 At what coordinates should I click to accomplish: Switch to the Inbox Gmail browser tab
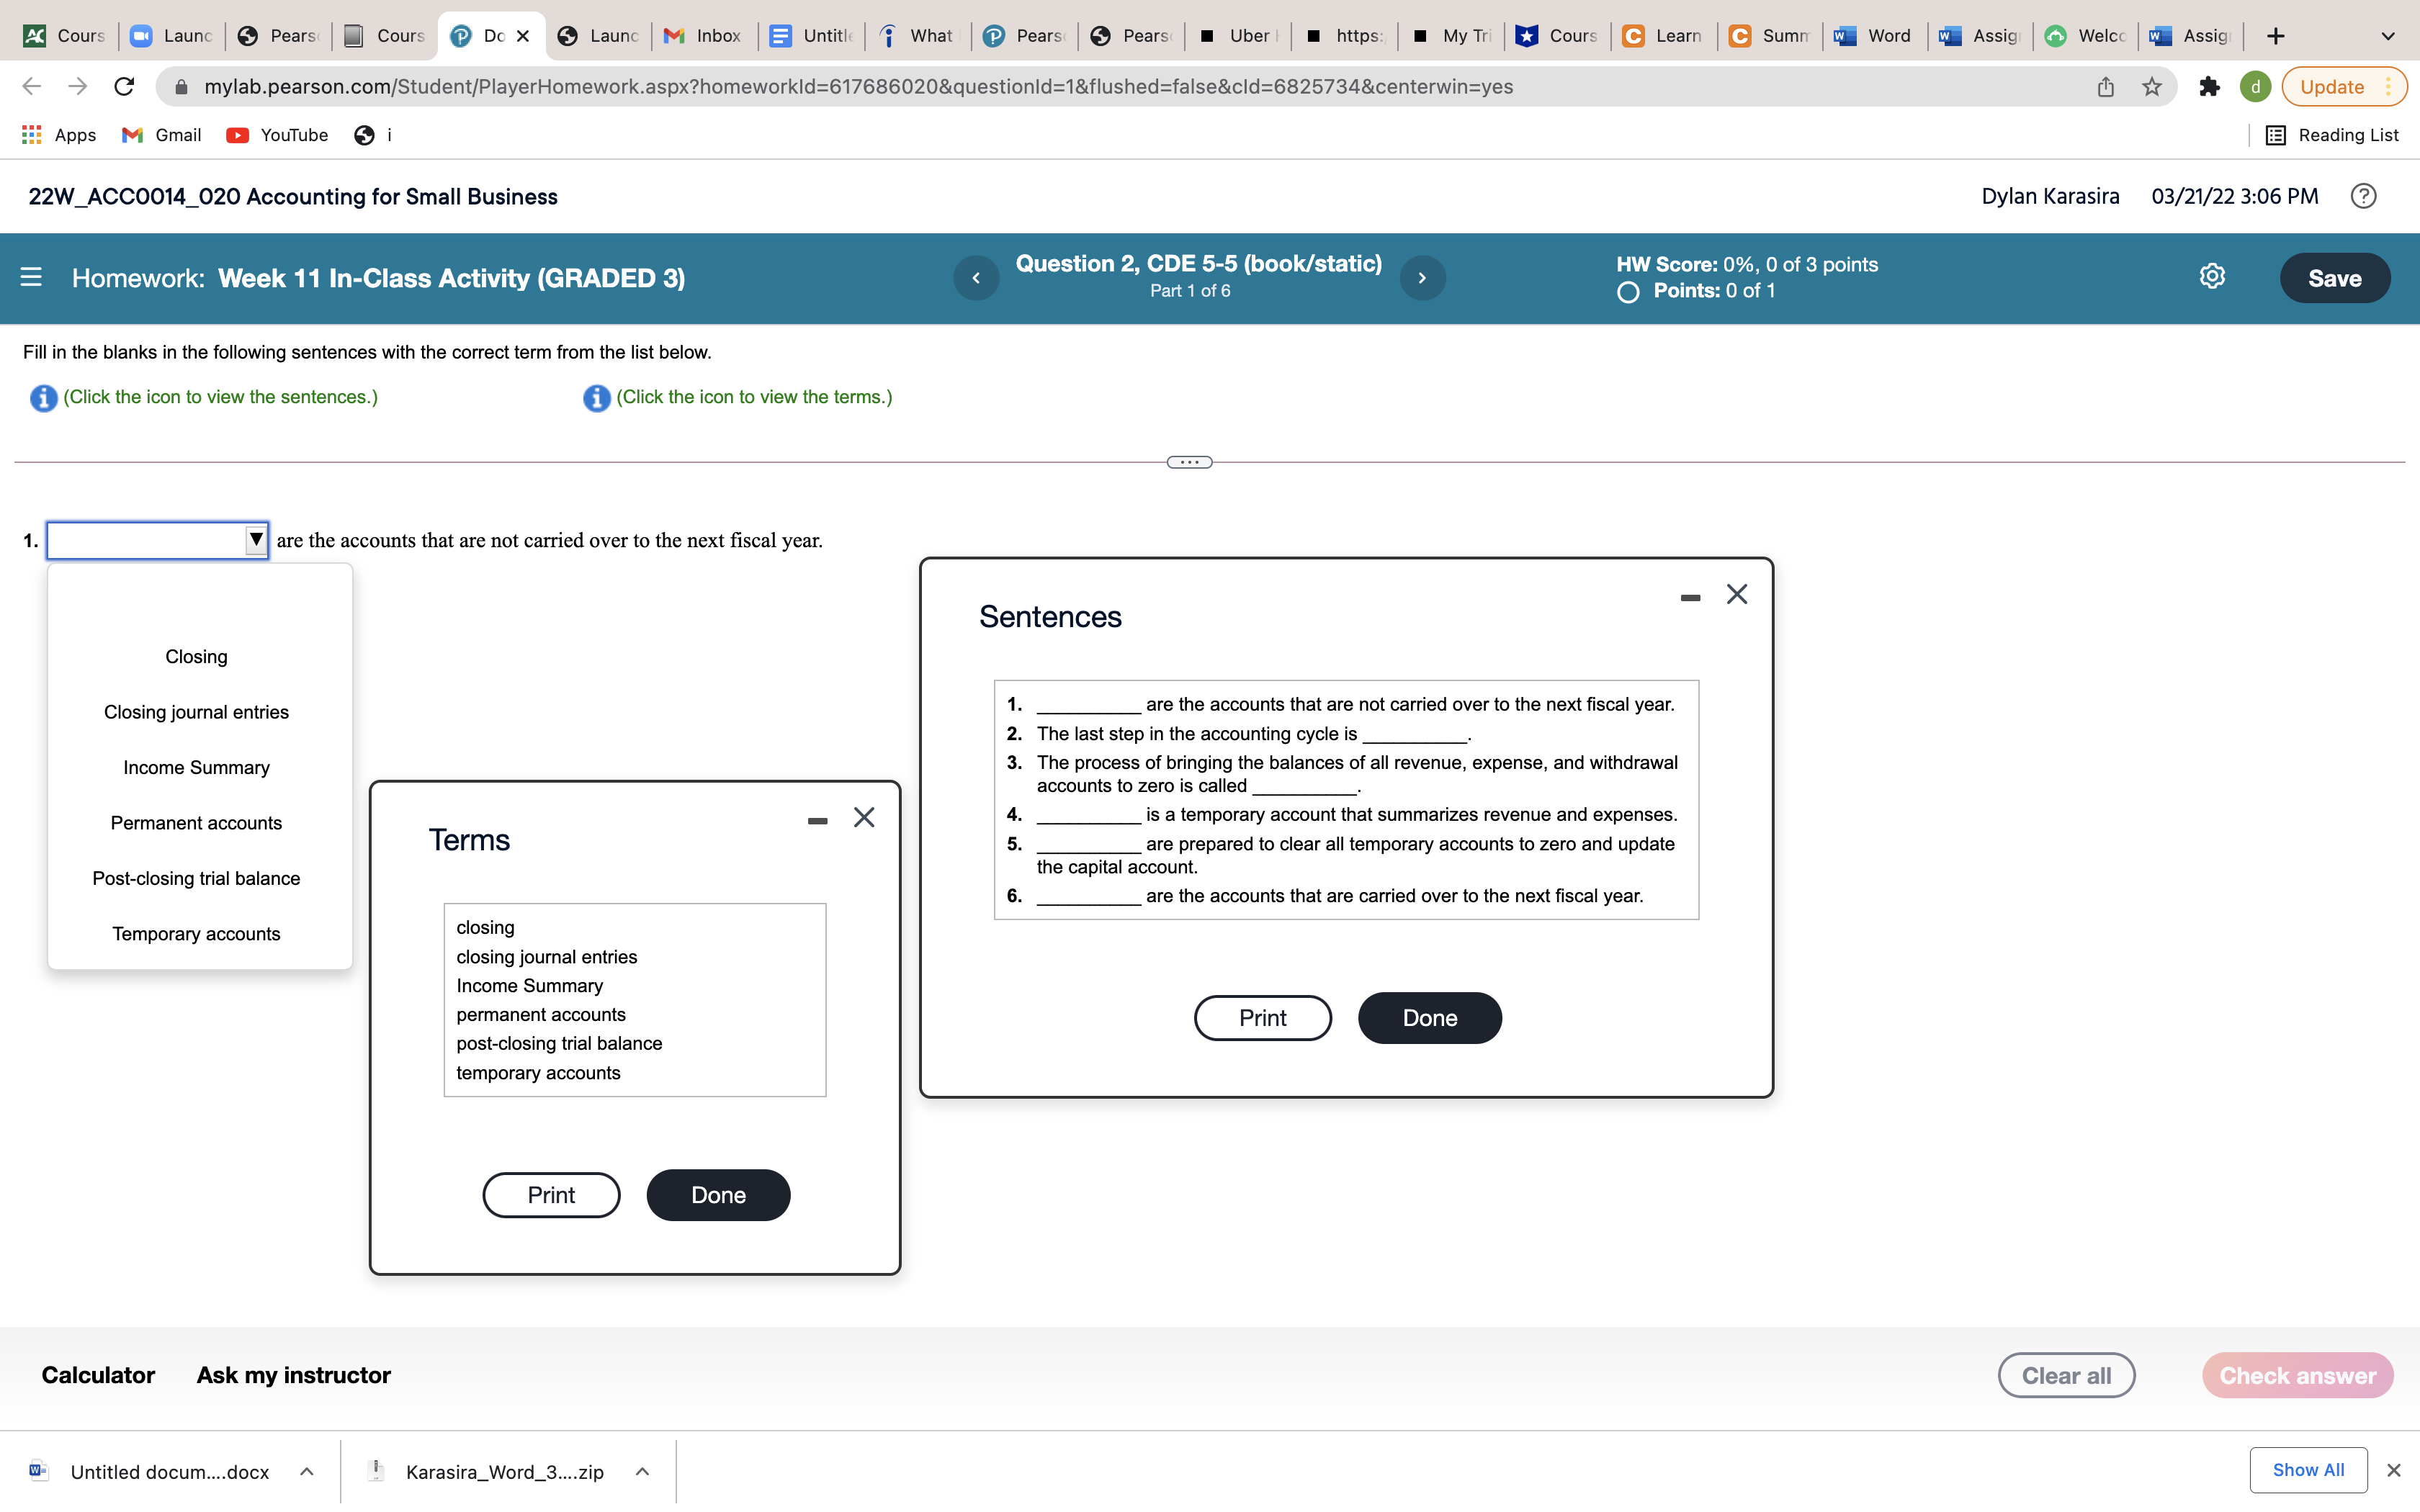(x=704, y=36)
